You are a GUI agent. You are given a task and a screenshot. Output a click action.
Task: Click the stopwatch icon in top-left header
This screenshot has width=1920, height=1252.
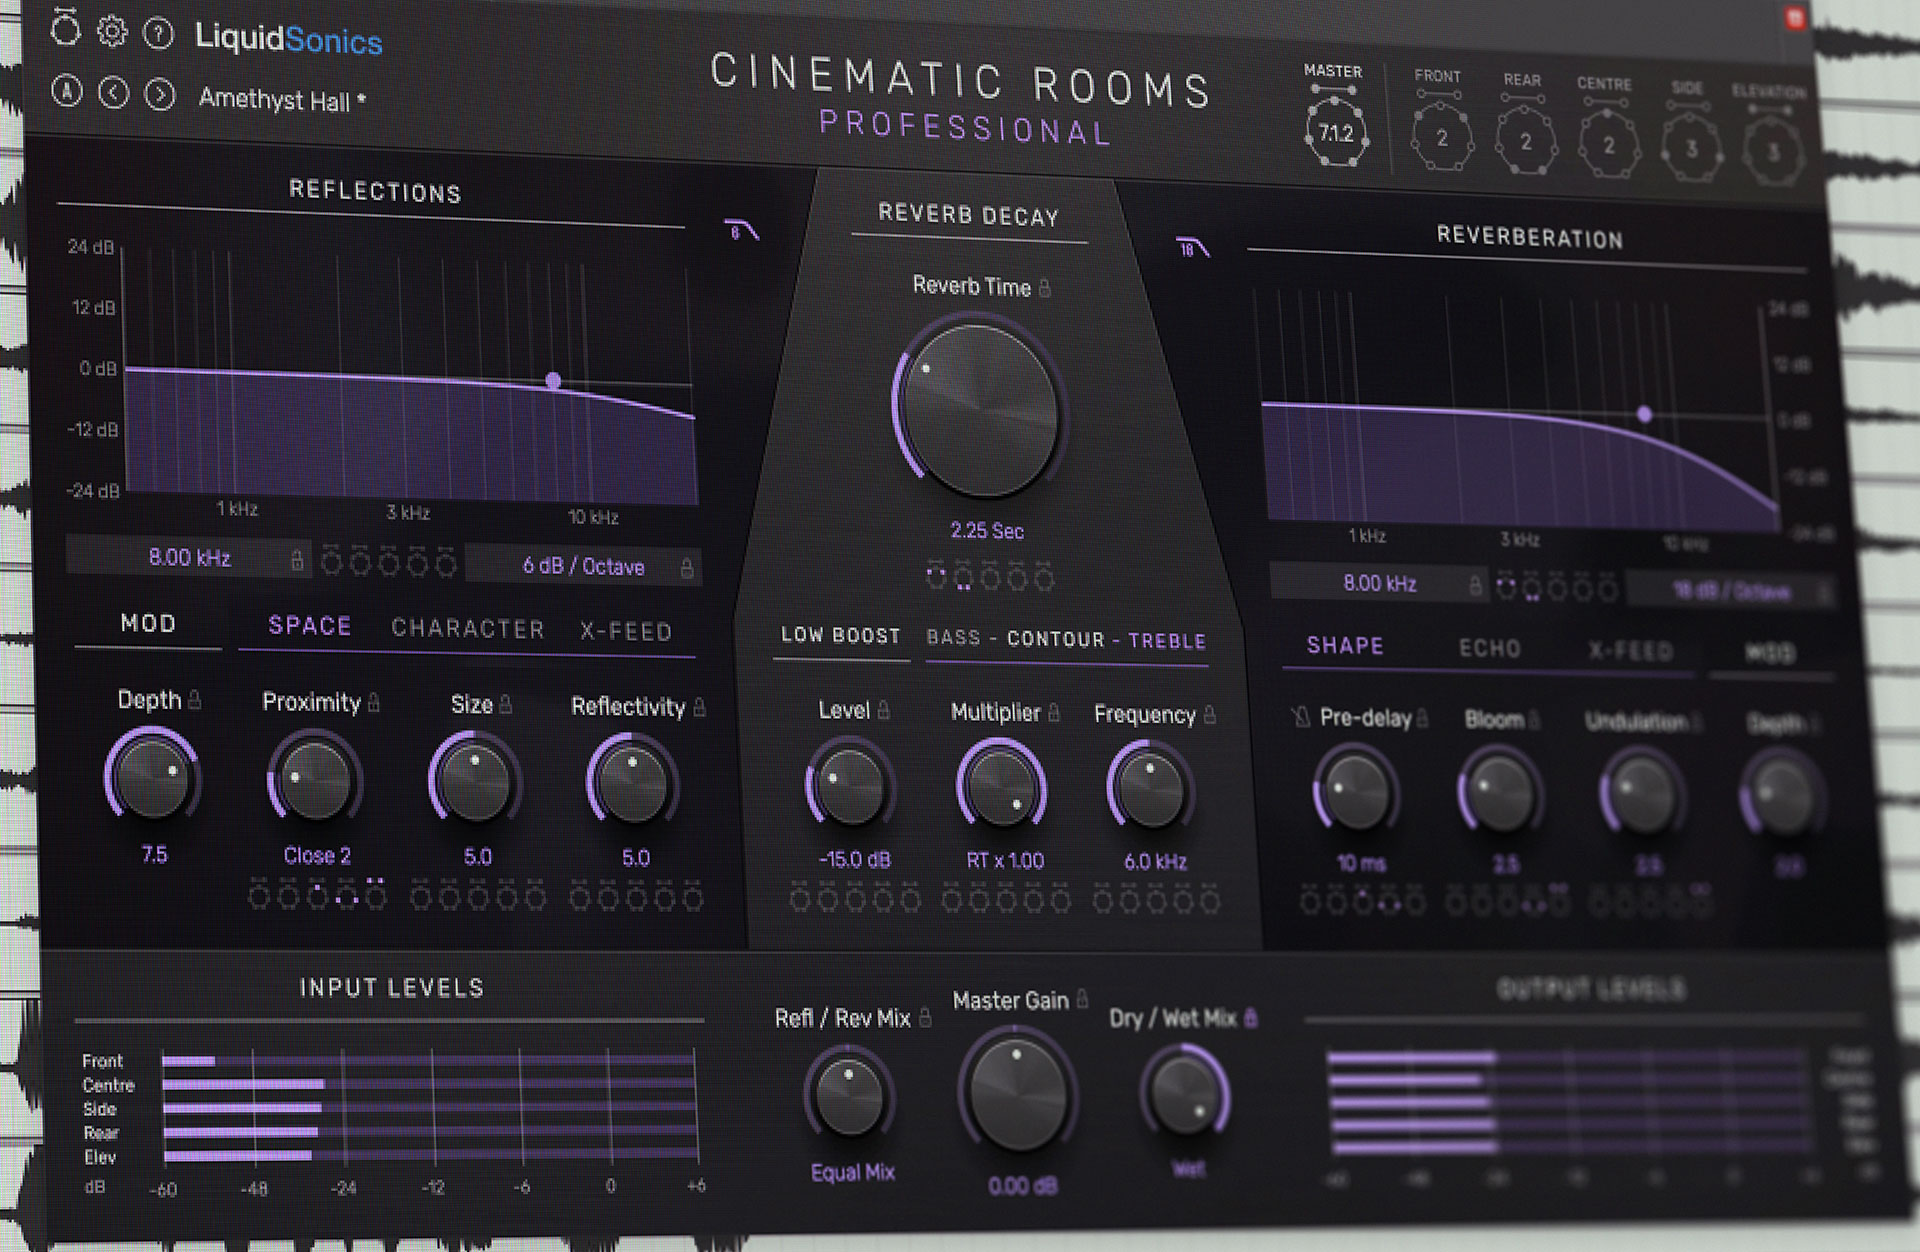coord(65,30)
